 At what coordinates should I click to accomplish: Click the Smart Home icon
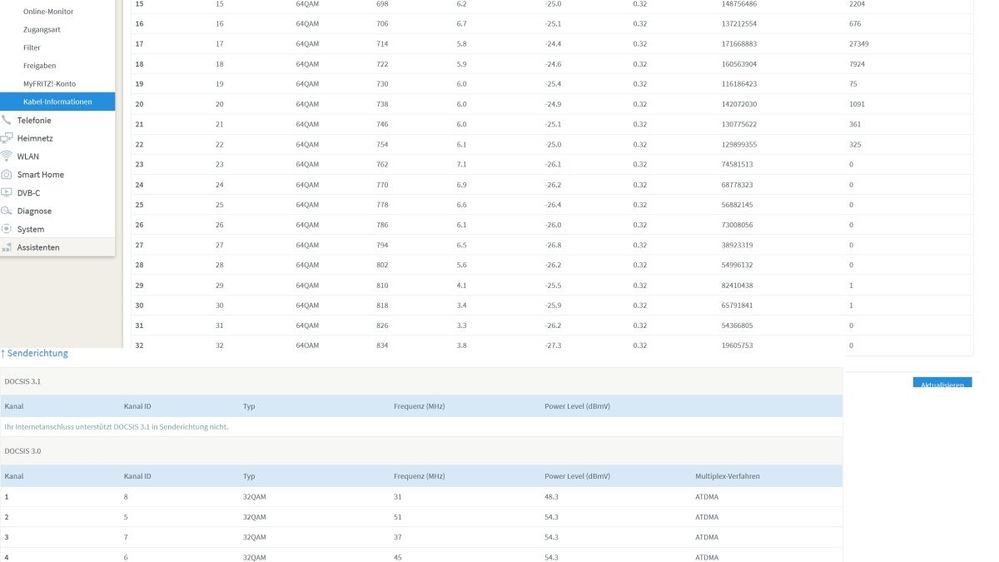pos(6,174)
